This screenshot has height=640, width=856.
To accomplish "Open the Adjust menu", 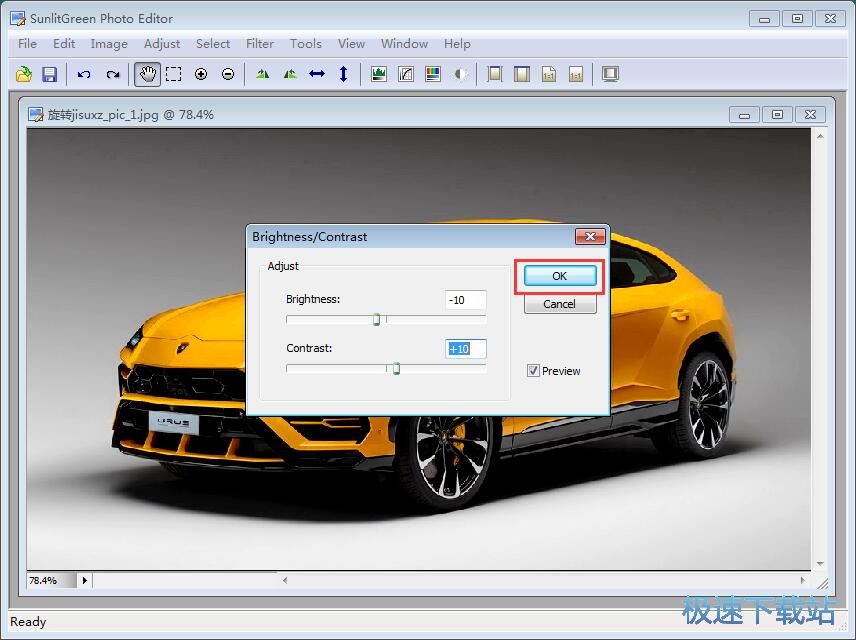I will [162, 44].
